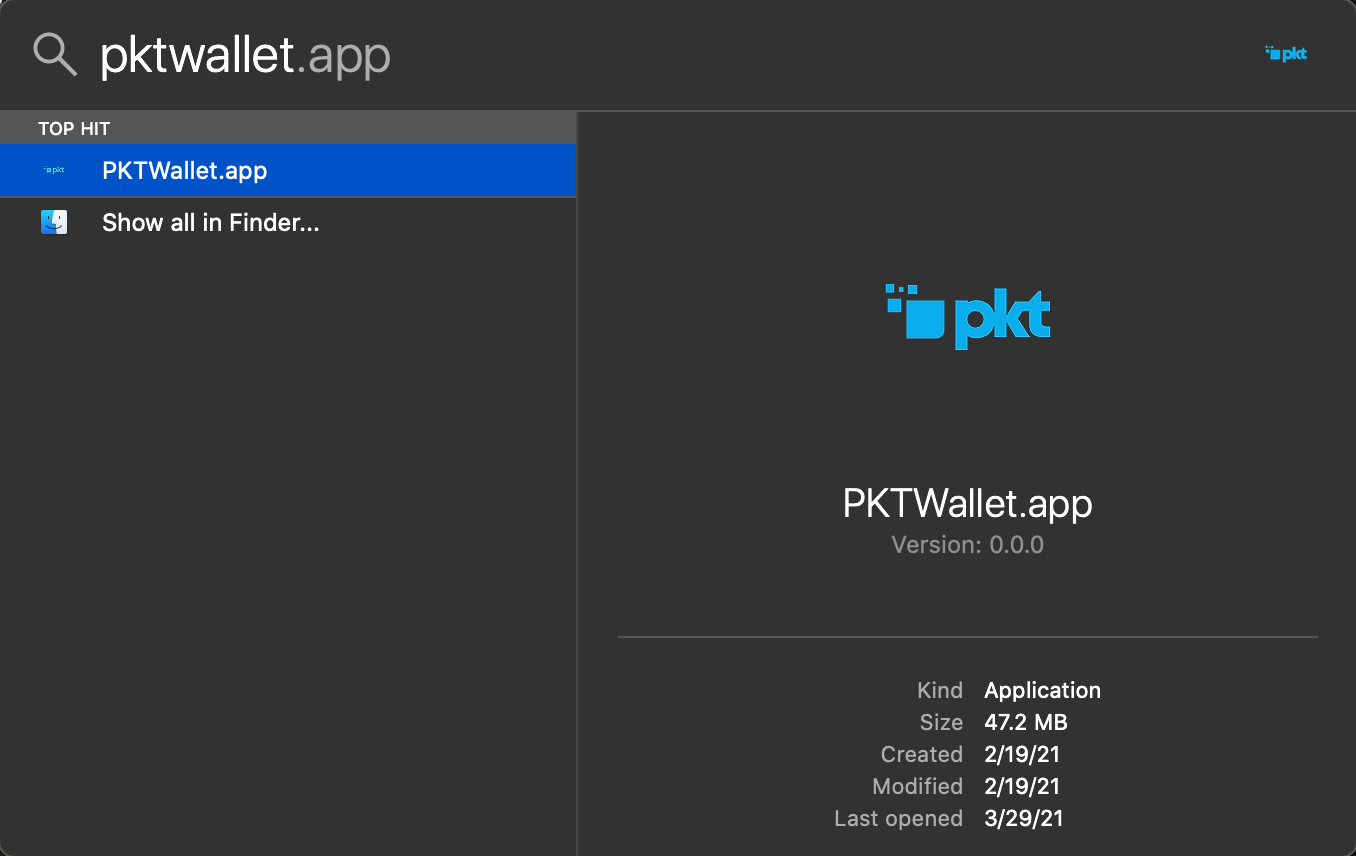Click the TOP HIT section header
This screenshot has width=1356, height=856.
point(73,128)
